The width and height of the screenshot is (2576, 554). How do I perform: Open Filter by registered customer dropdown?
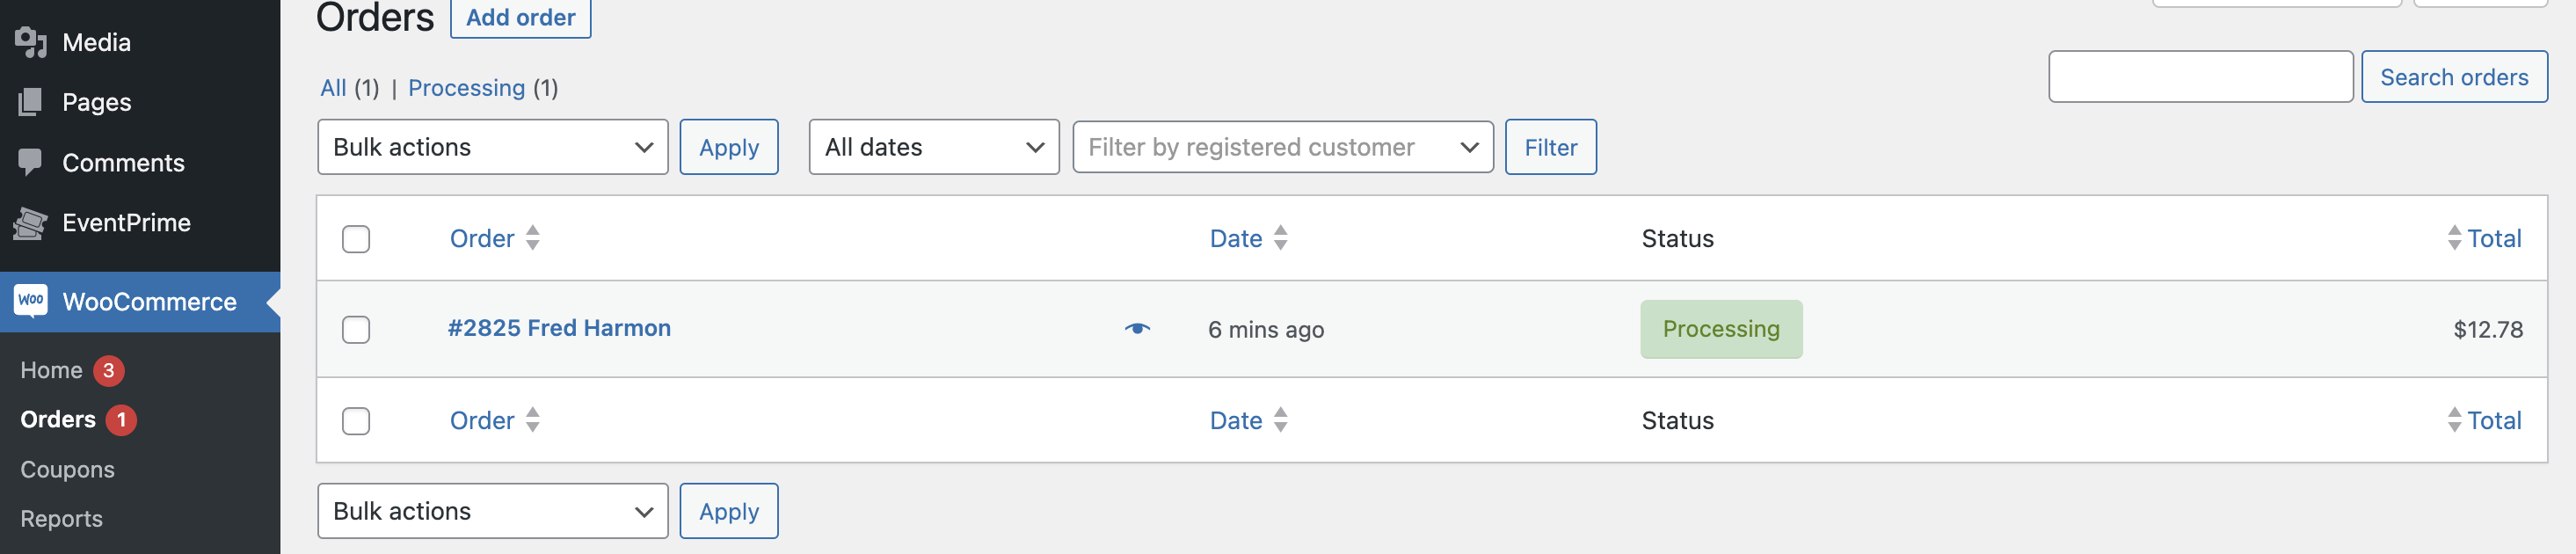[x=1282, y=147]
